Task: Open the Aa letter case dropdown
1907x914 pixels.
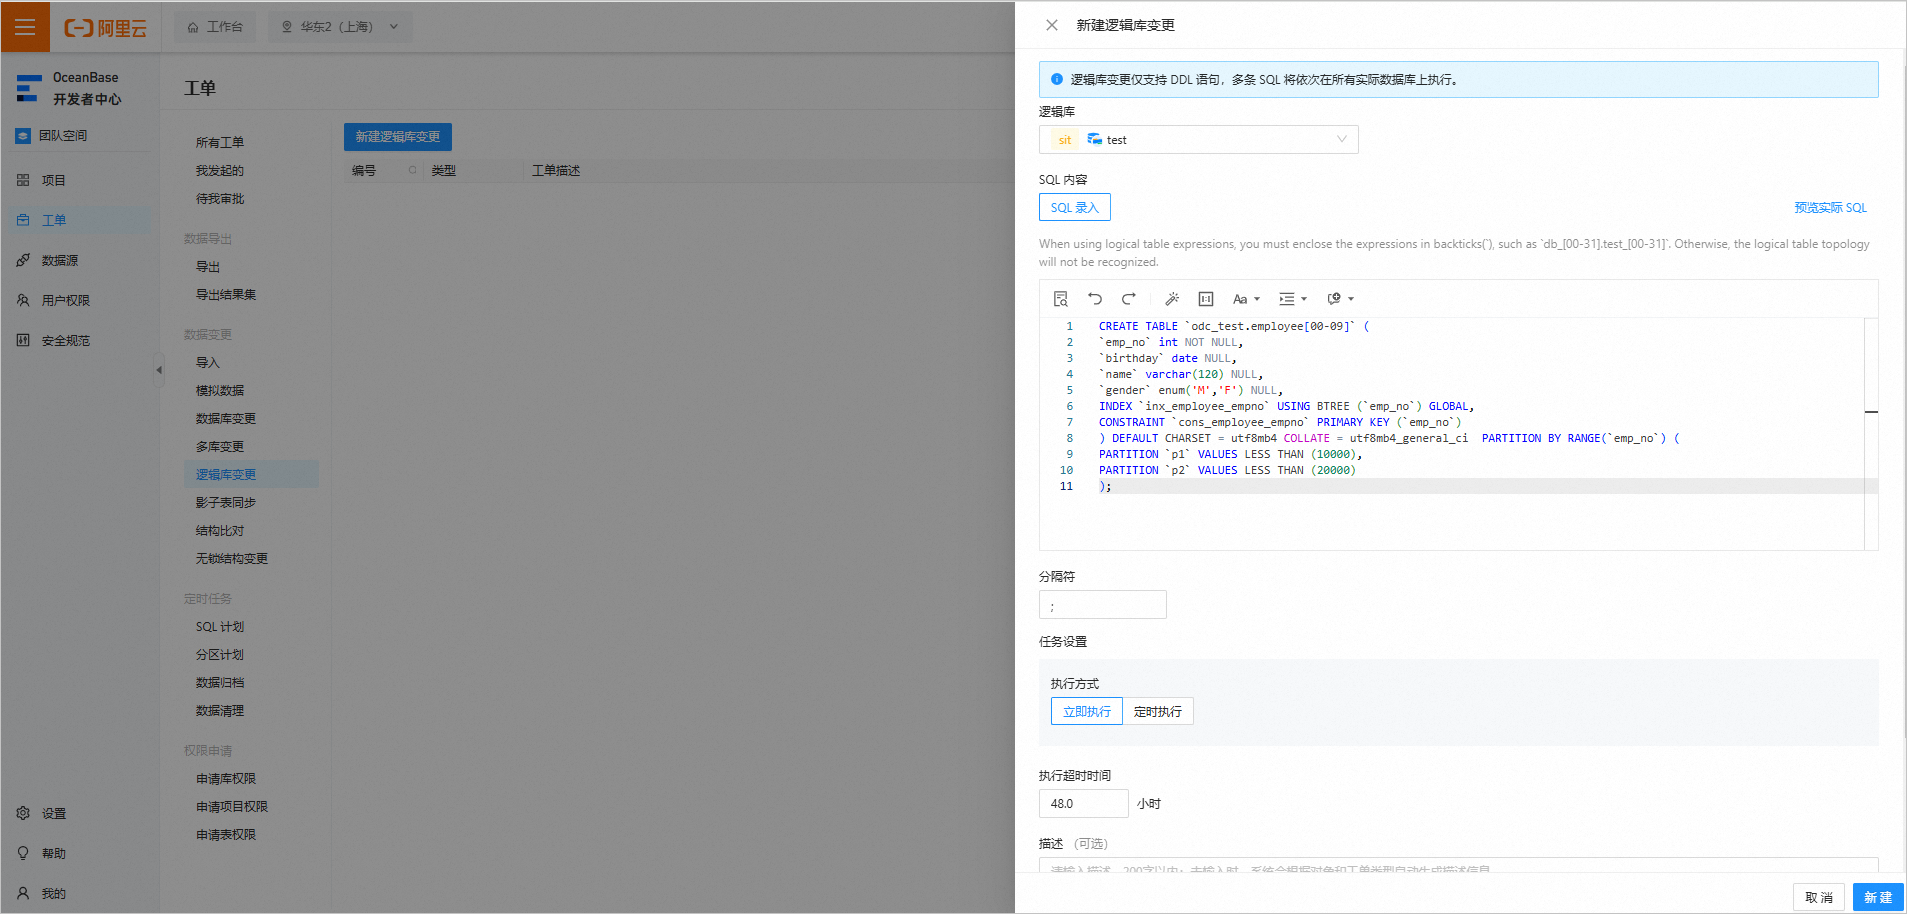Action: coord(1246,299)
